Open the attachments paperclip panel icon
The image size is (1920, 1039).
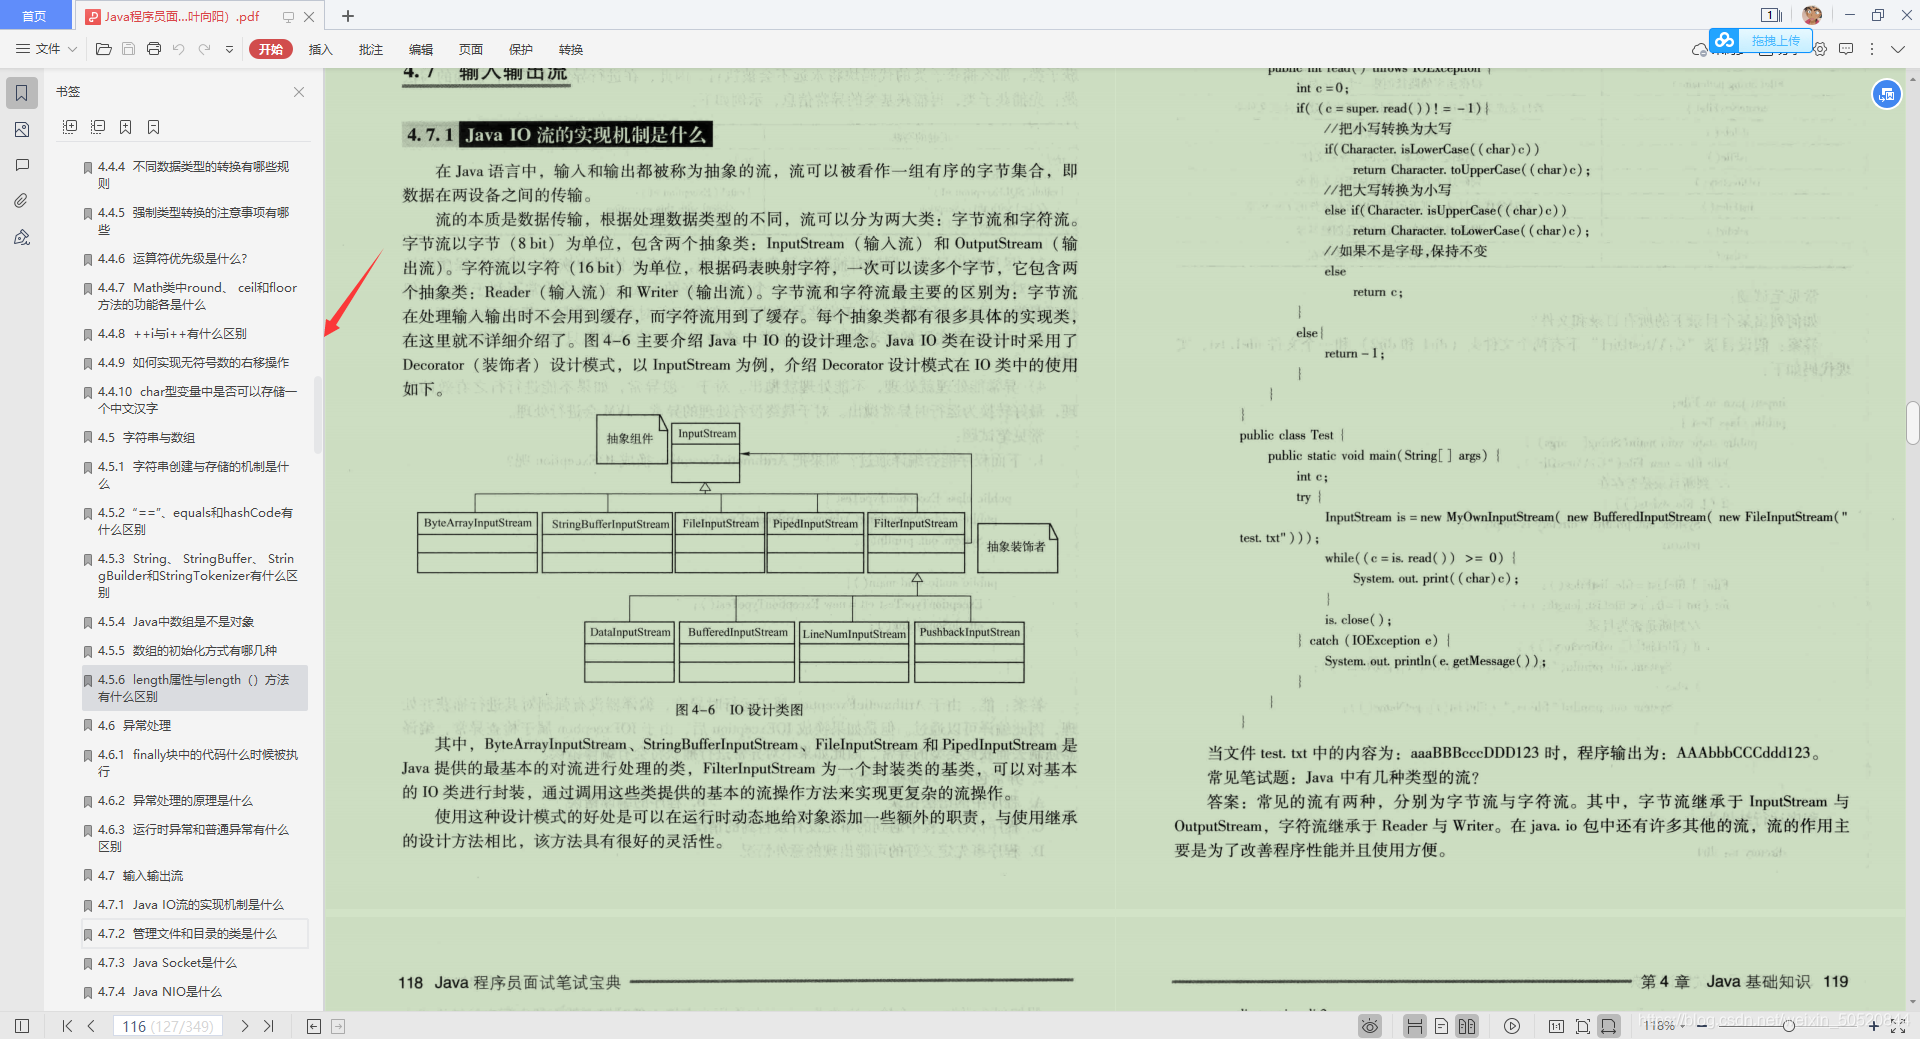click(22, 201)
